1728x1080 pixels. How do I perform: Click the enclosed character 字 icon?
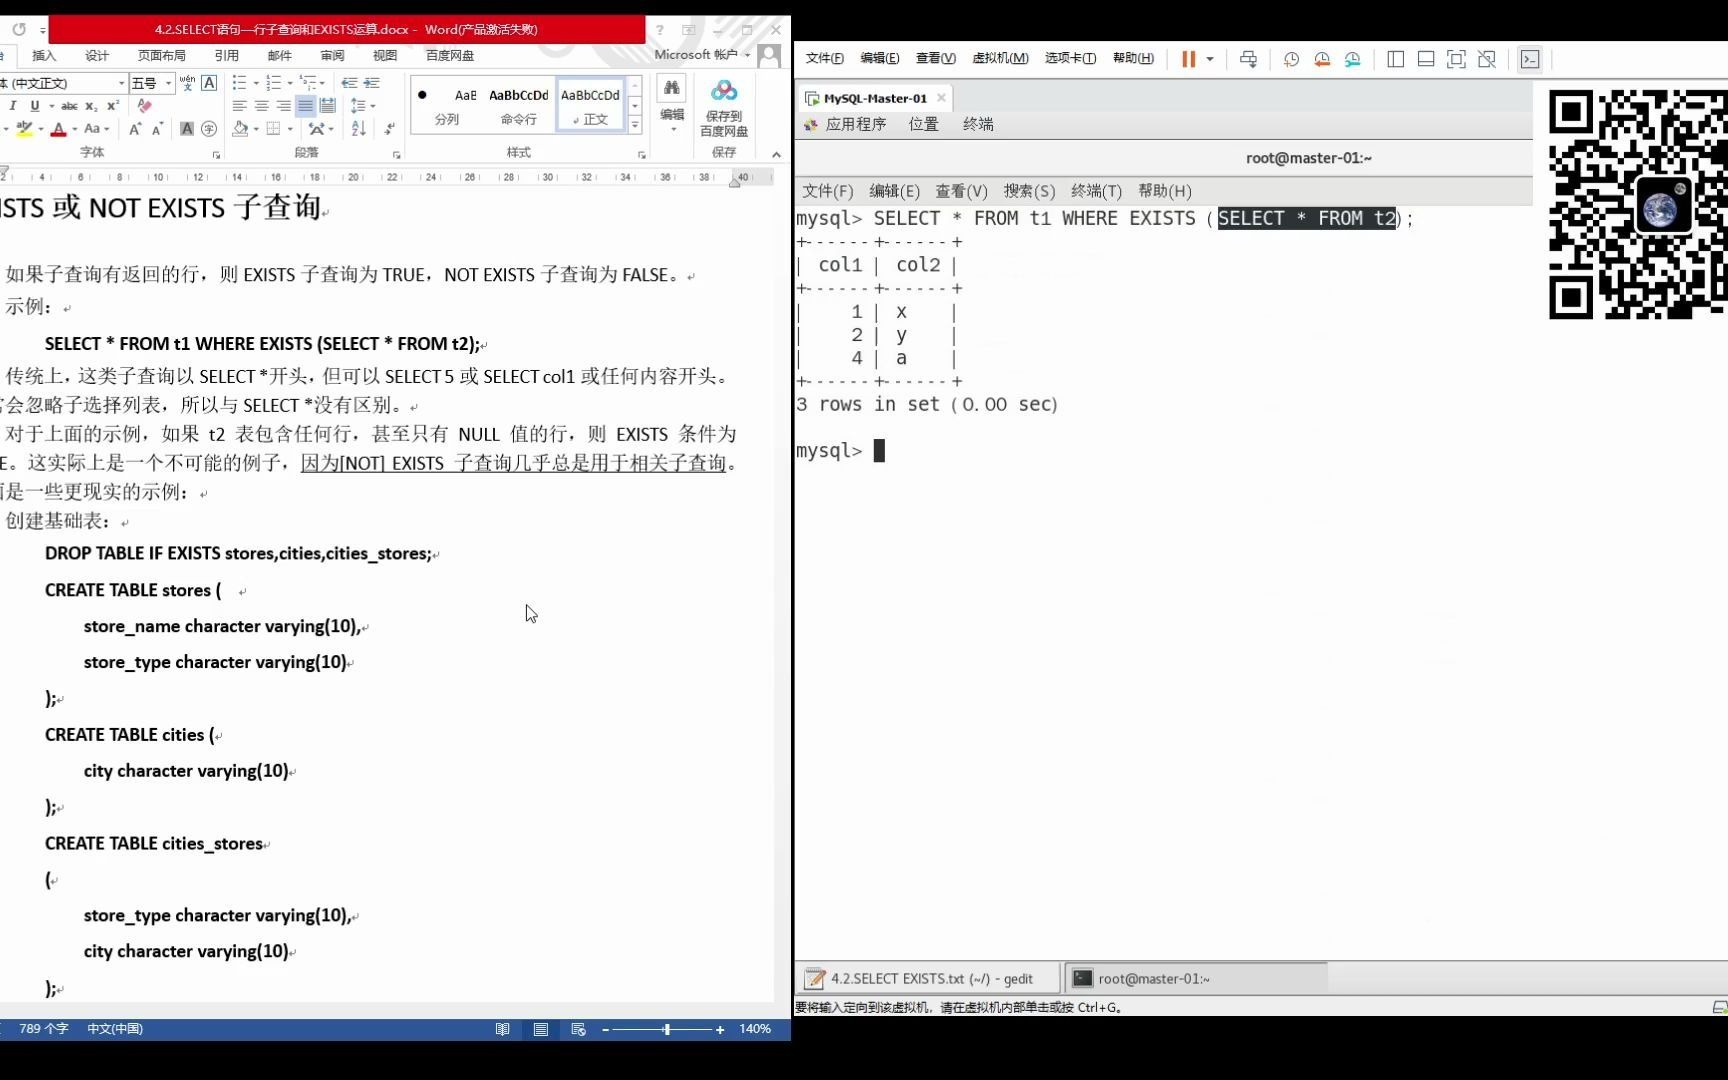pos(209,129)
